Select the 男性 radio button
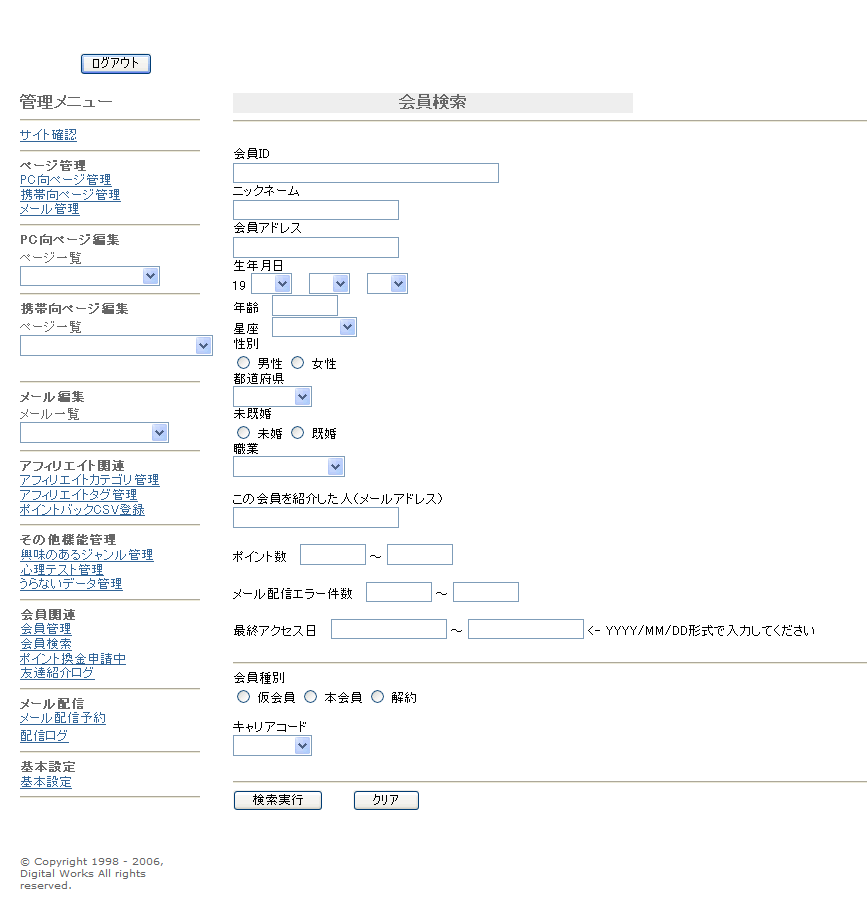867x916 pixels. (244, 363)
